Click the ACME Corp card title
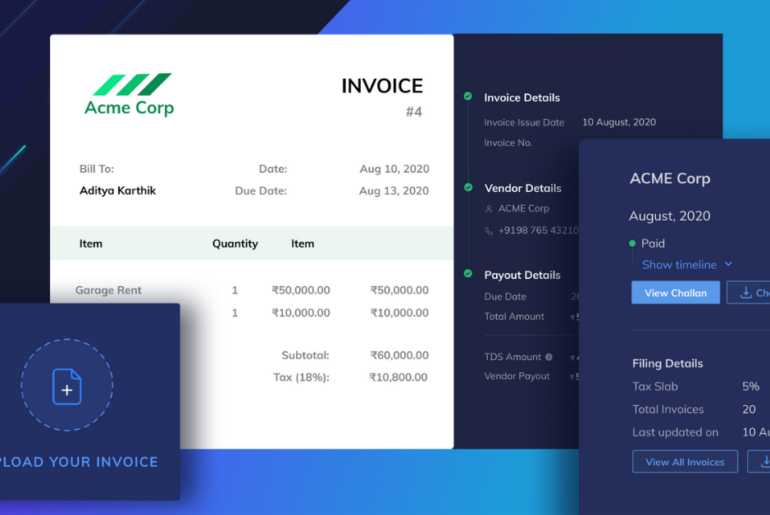This screenshot has height=515, width=770. coord(670,178)
